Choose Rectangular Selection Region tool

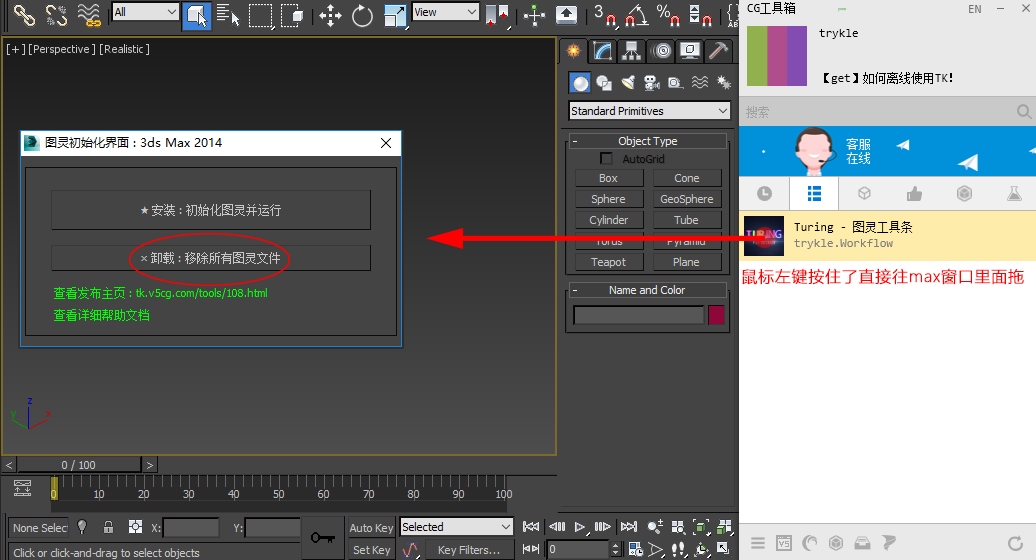[260, 15]
